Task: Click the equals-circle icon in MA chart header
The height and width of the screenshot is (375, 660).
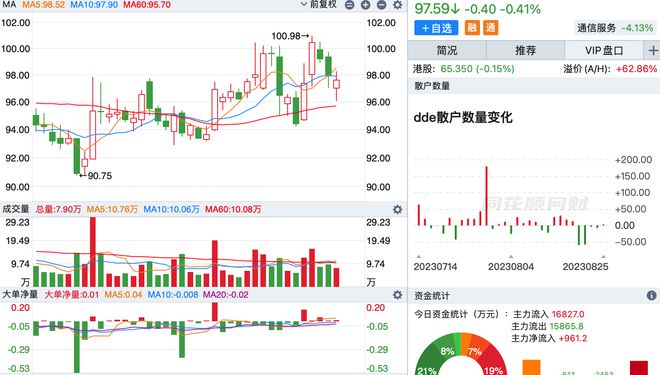Action: 349,5
